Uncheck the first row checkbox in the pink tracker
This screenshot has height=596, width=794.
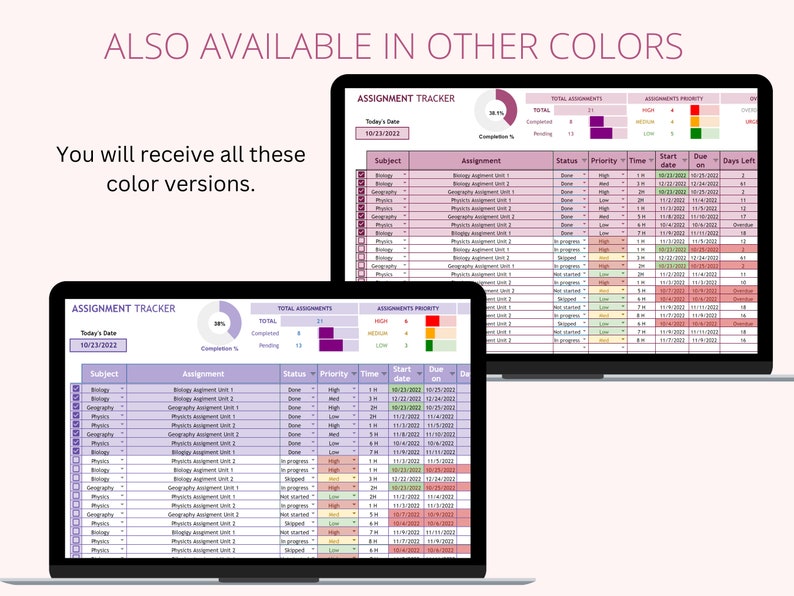tap(361, 175)
